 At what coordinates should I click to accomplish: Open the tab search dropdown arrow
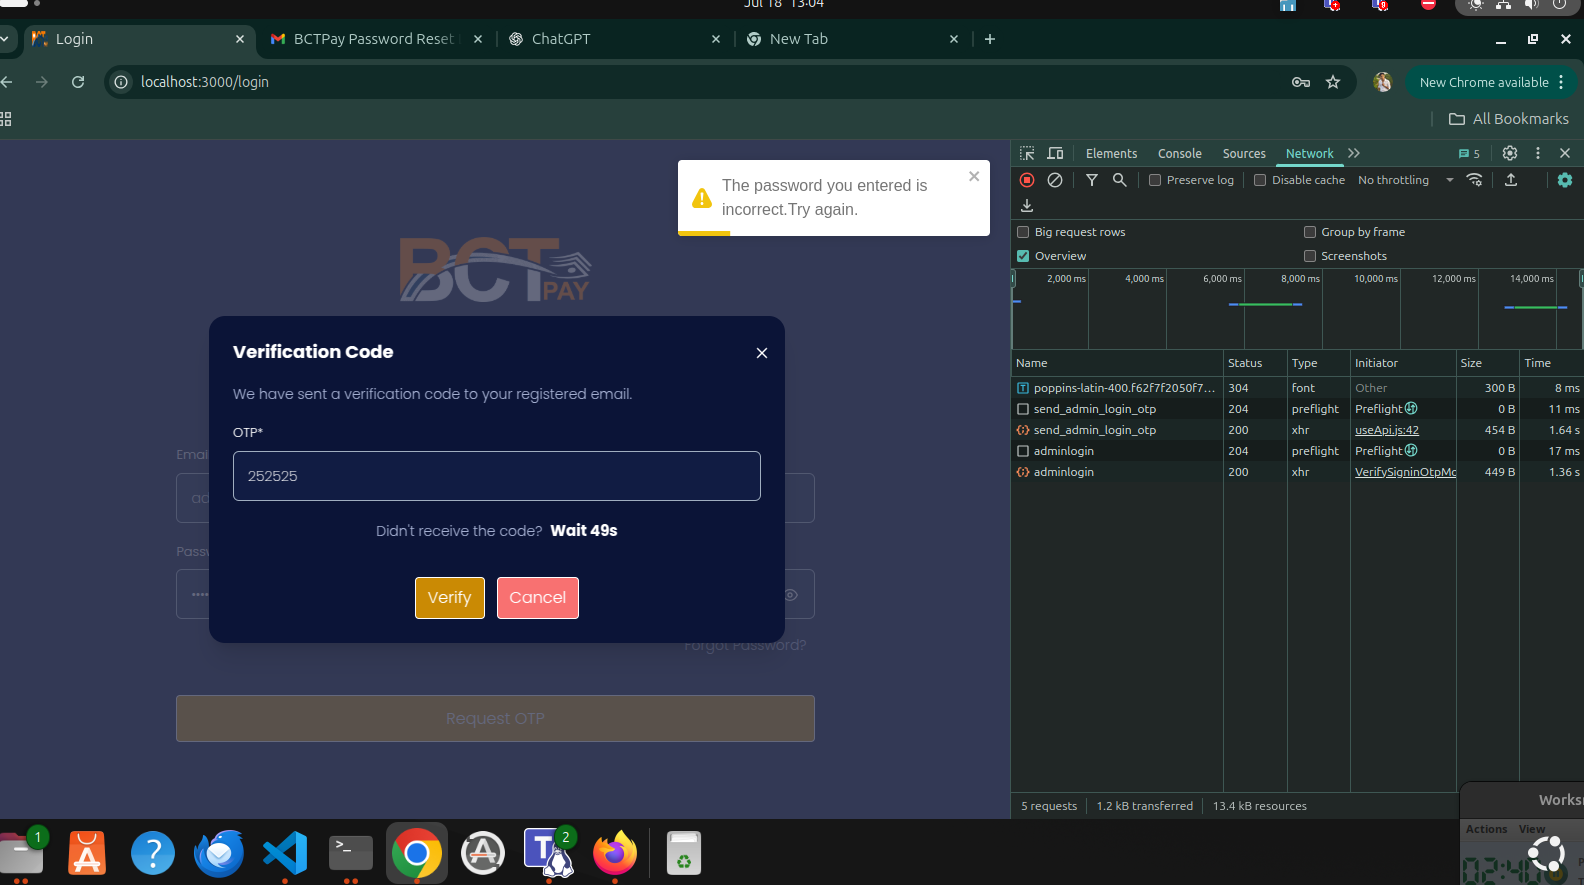click(5, 39)
